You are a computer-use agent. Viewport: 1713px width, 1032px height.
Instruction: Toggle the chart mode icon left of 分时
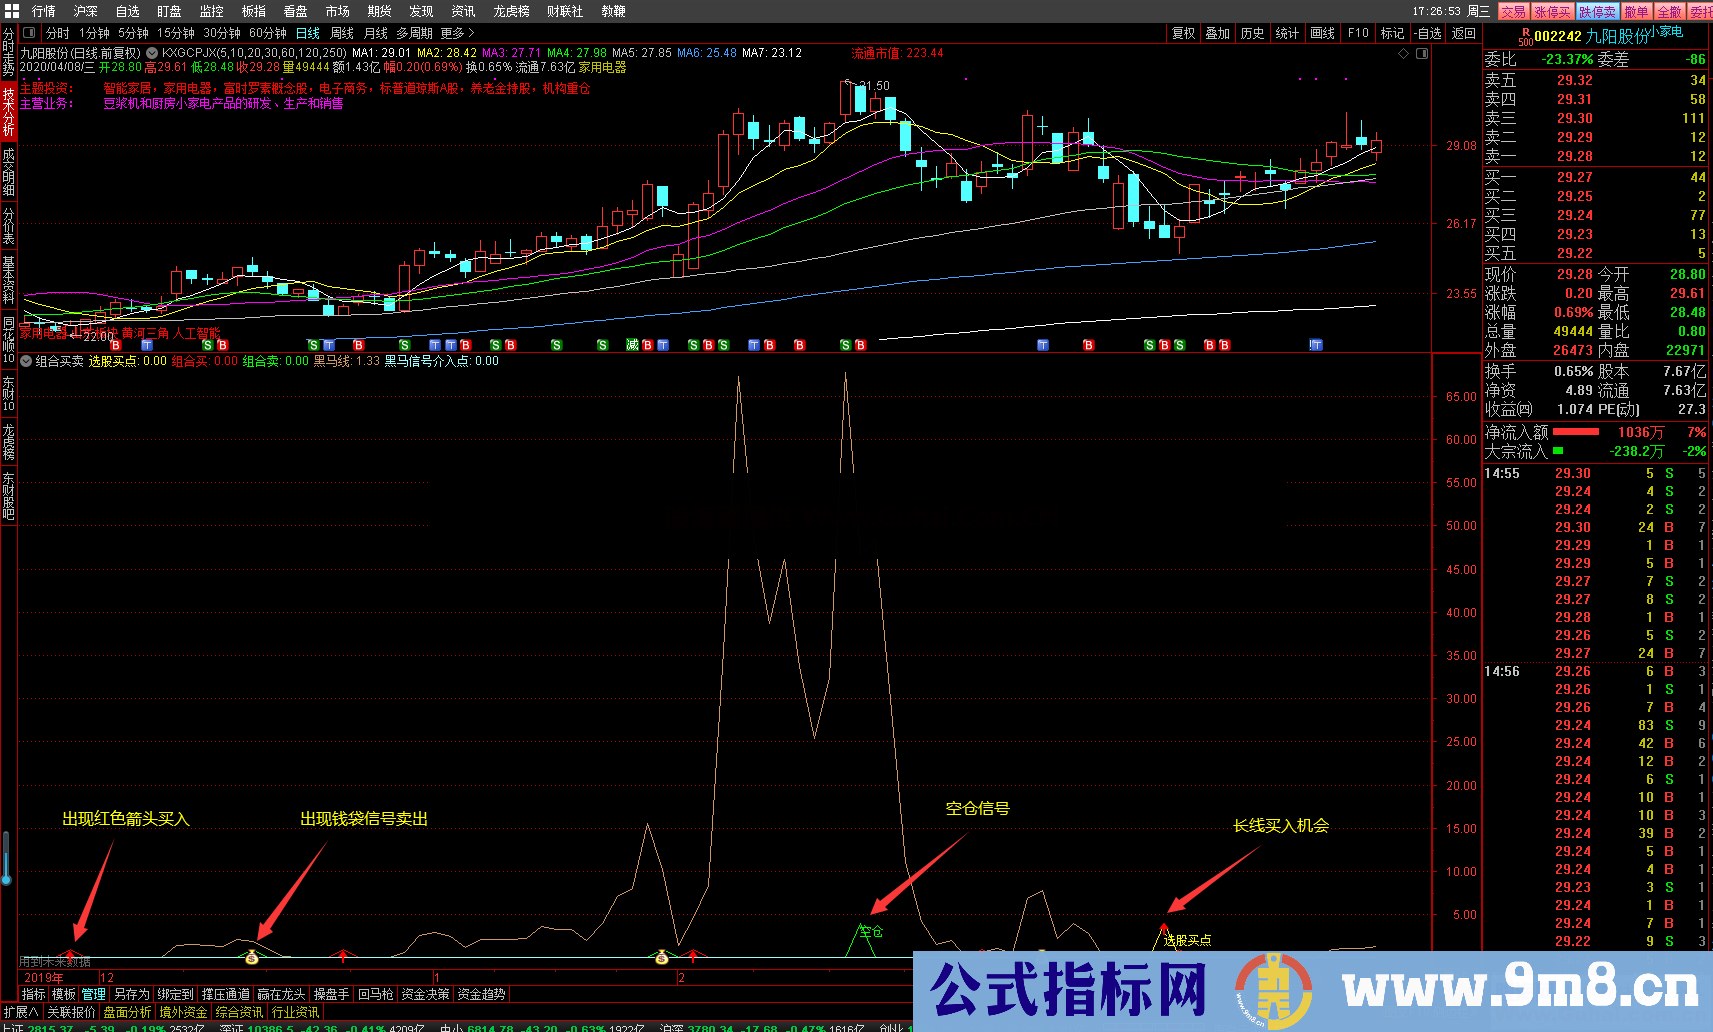tap(31, 32)
